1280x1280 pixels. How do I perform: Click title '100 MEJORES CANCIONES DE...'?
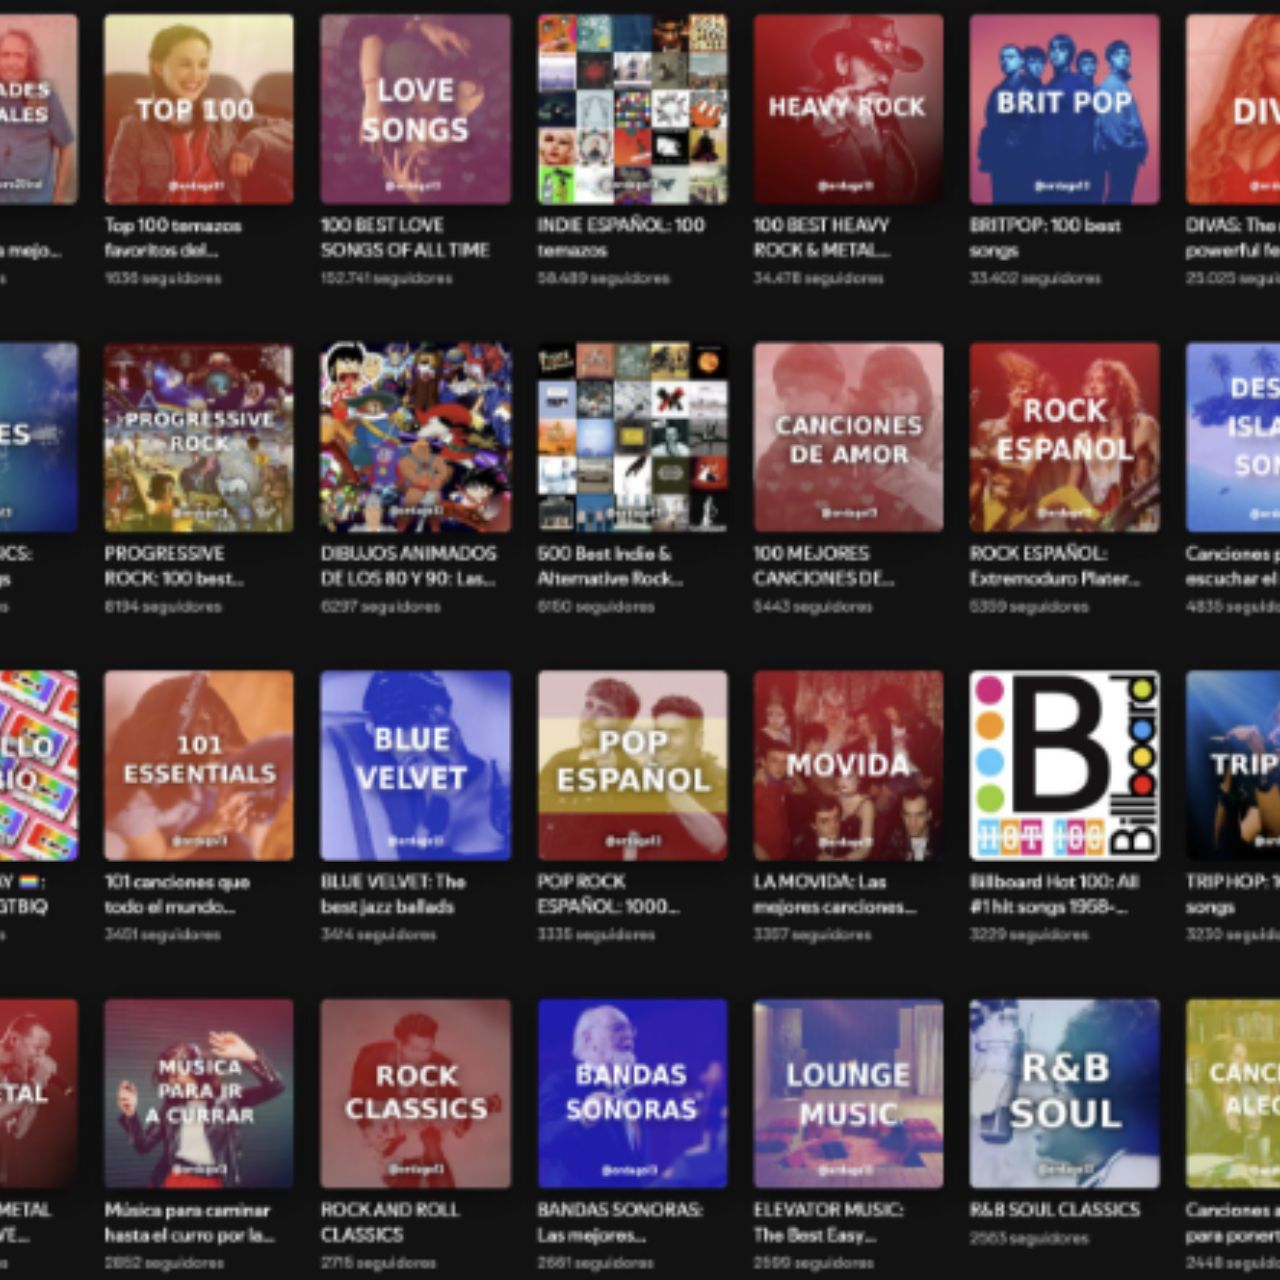[x=824, y=566]
